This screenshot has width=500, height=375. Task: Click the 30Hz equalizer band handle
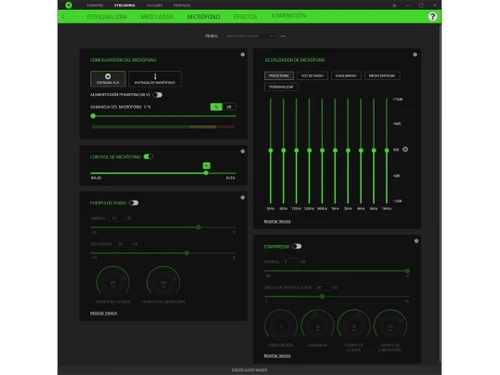[x=271, y=151]
